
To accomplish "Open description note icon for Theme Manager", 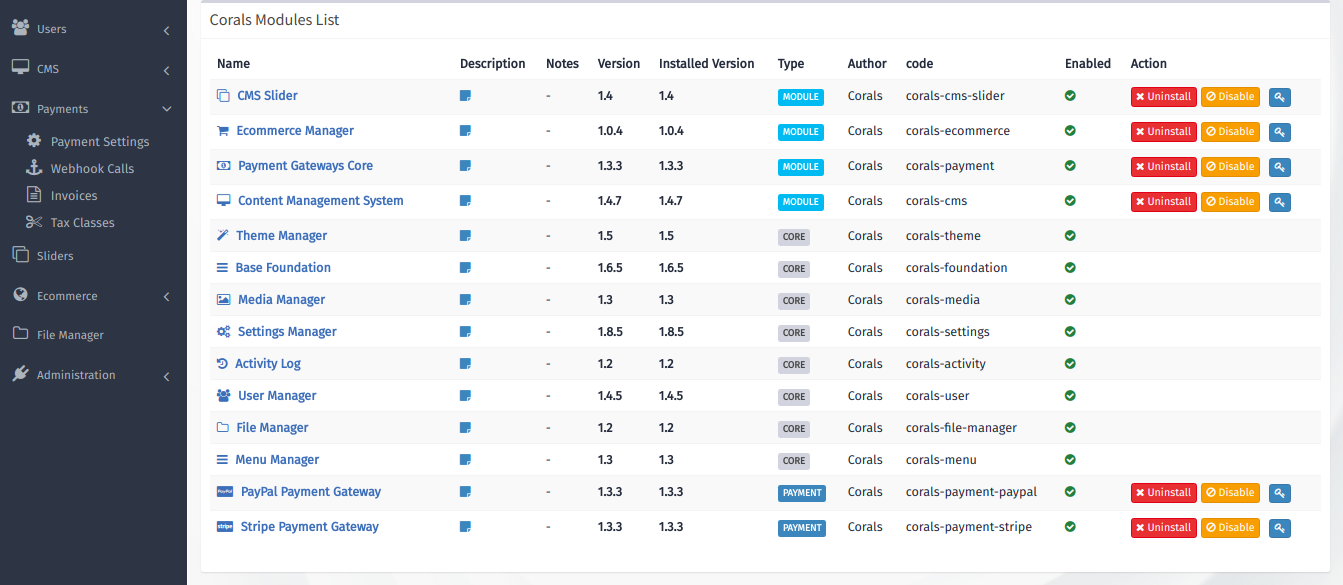I will 465,236.
